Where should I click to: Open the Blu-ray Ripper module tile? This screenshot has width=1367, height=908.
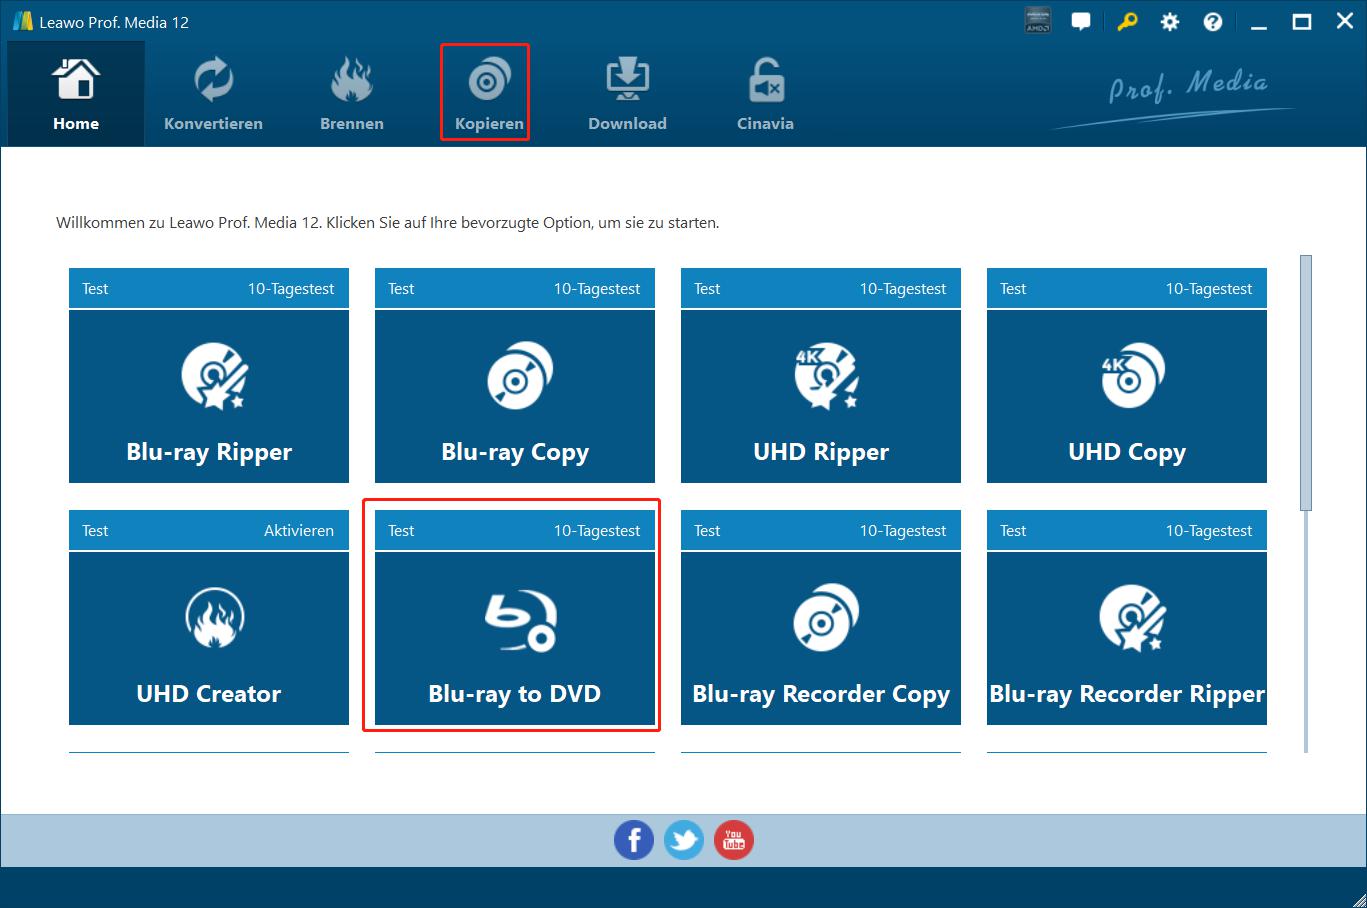click(209, 396)
